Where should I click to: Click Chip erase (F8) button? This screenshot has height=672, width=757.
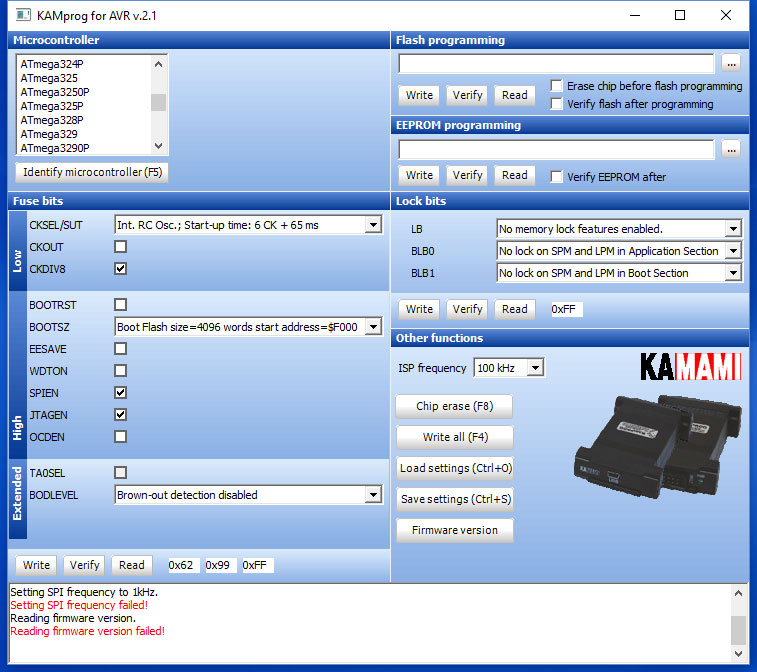click(454, 406)
